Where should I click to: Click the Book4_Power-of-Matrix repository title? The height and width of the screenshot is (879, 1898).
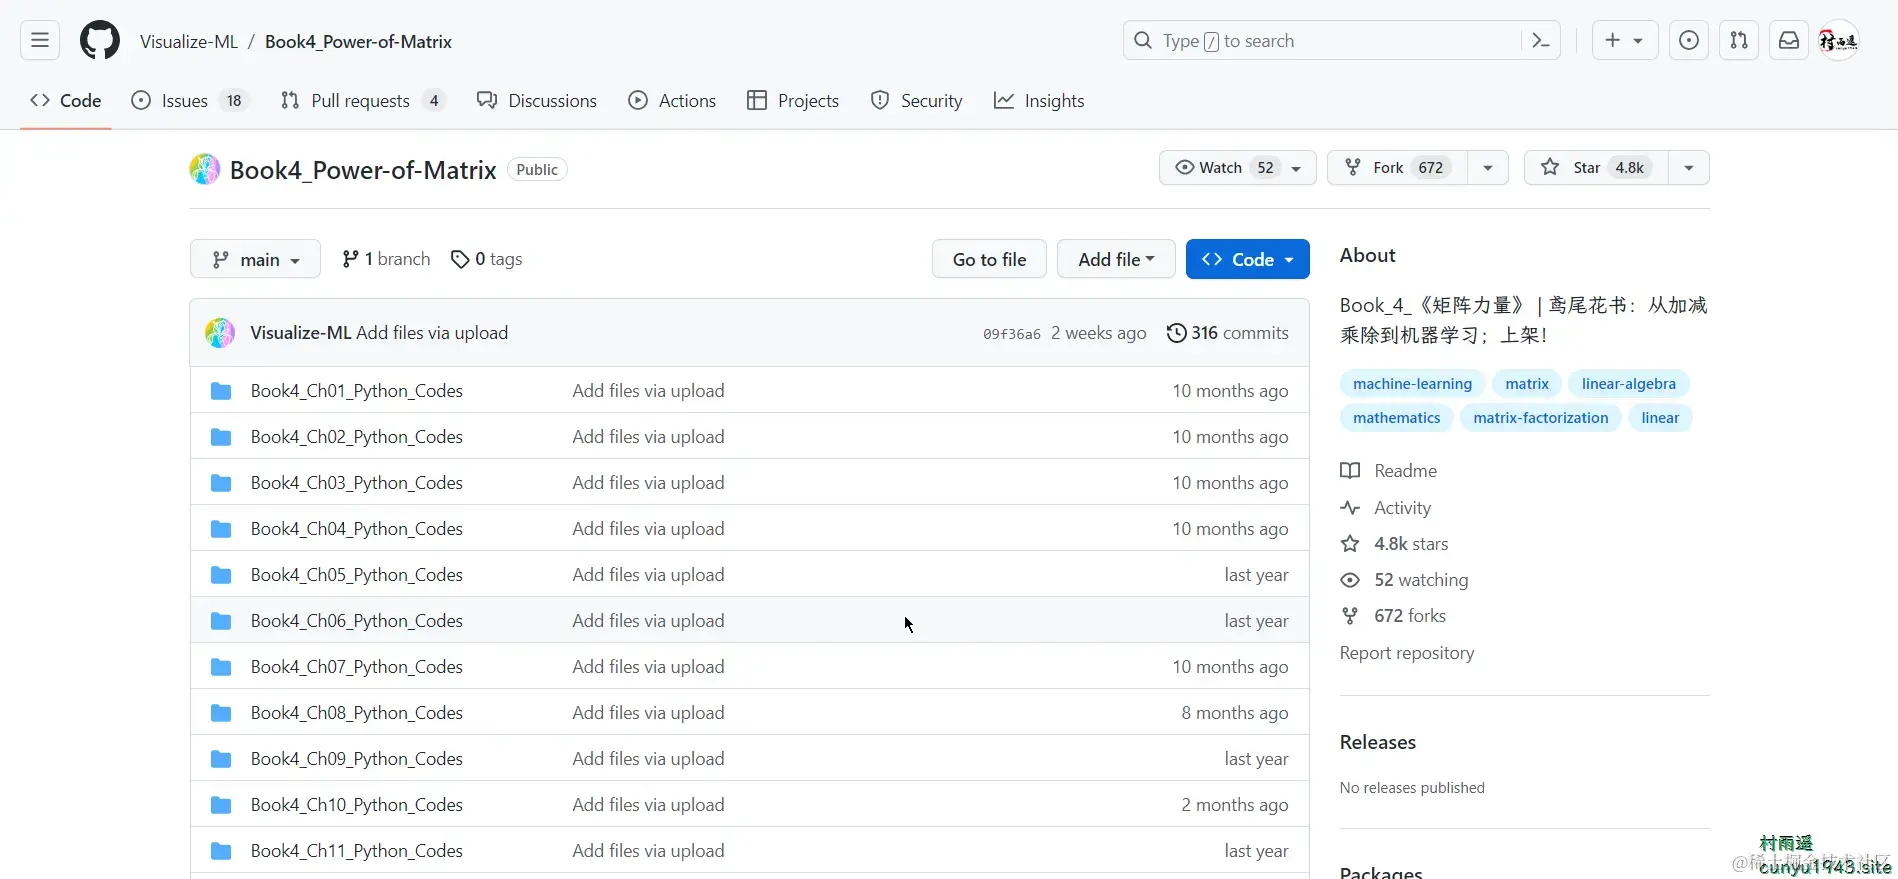coord(363,170)
